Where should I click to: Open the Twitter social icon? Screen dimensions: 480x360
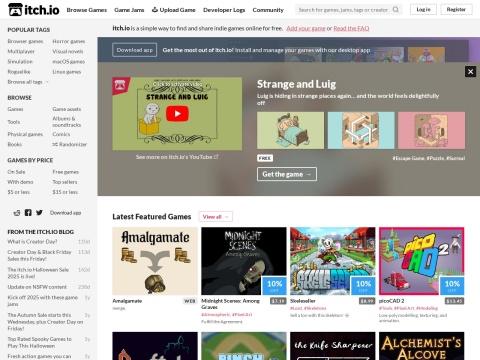pos(39,213)
